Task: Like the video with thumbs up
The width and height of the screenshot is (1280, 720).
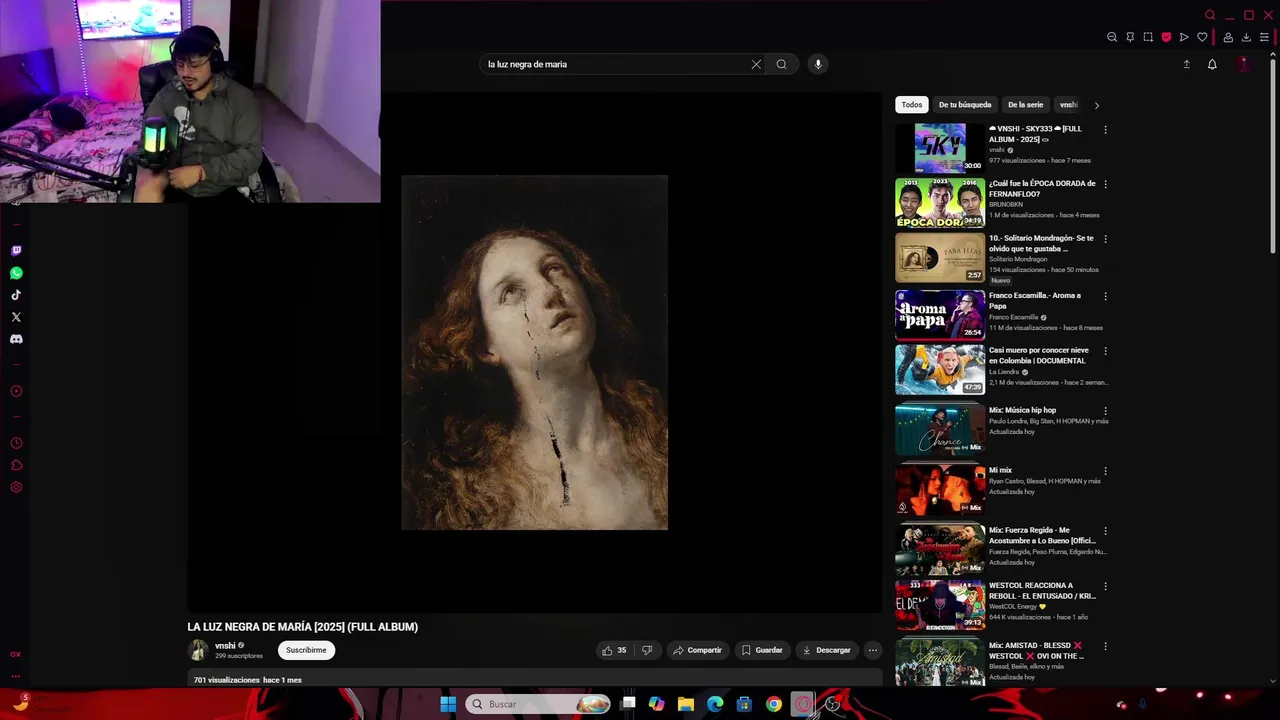Action: coord(614,650)
